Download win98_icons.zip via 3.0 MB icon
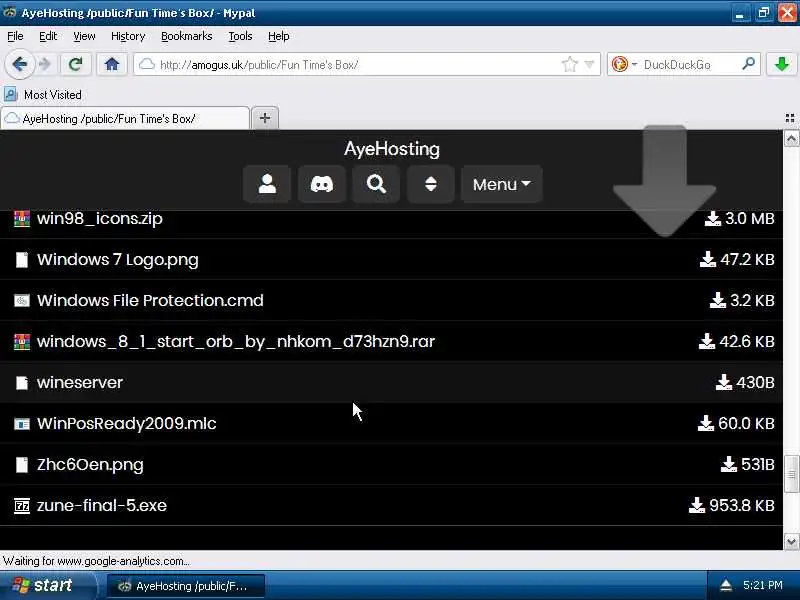This screenshot has height=600, width=800. tap(712, 218)
